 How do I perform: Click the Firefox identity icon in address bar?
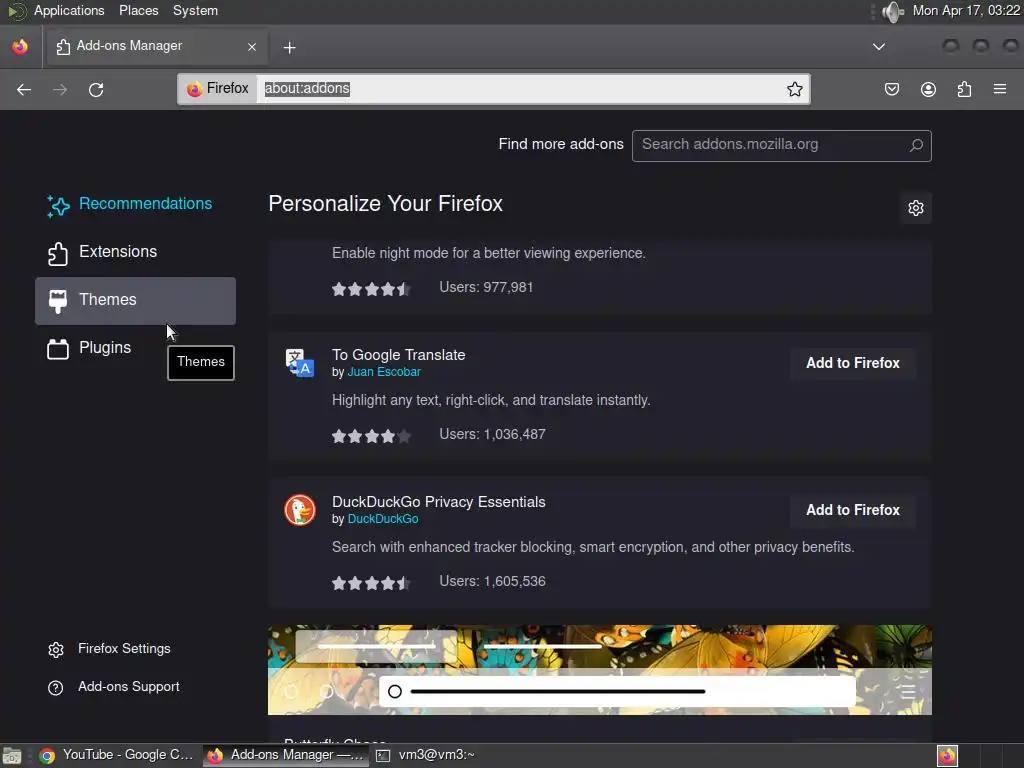click(218, 89)
